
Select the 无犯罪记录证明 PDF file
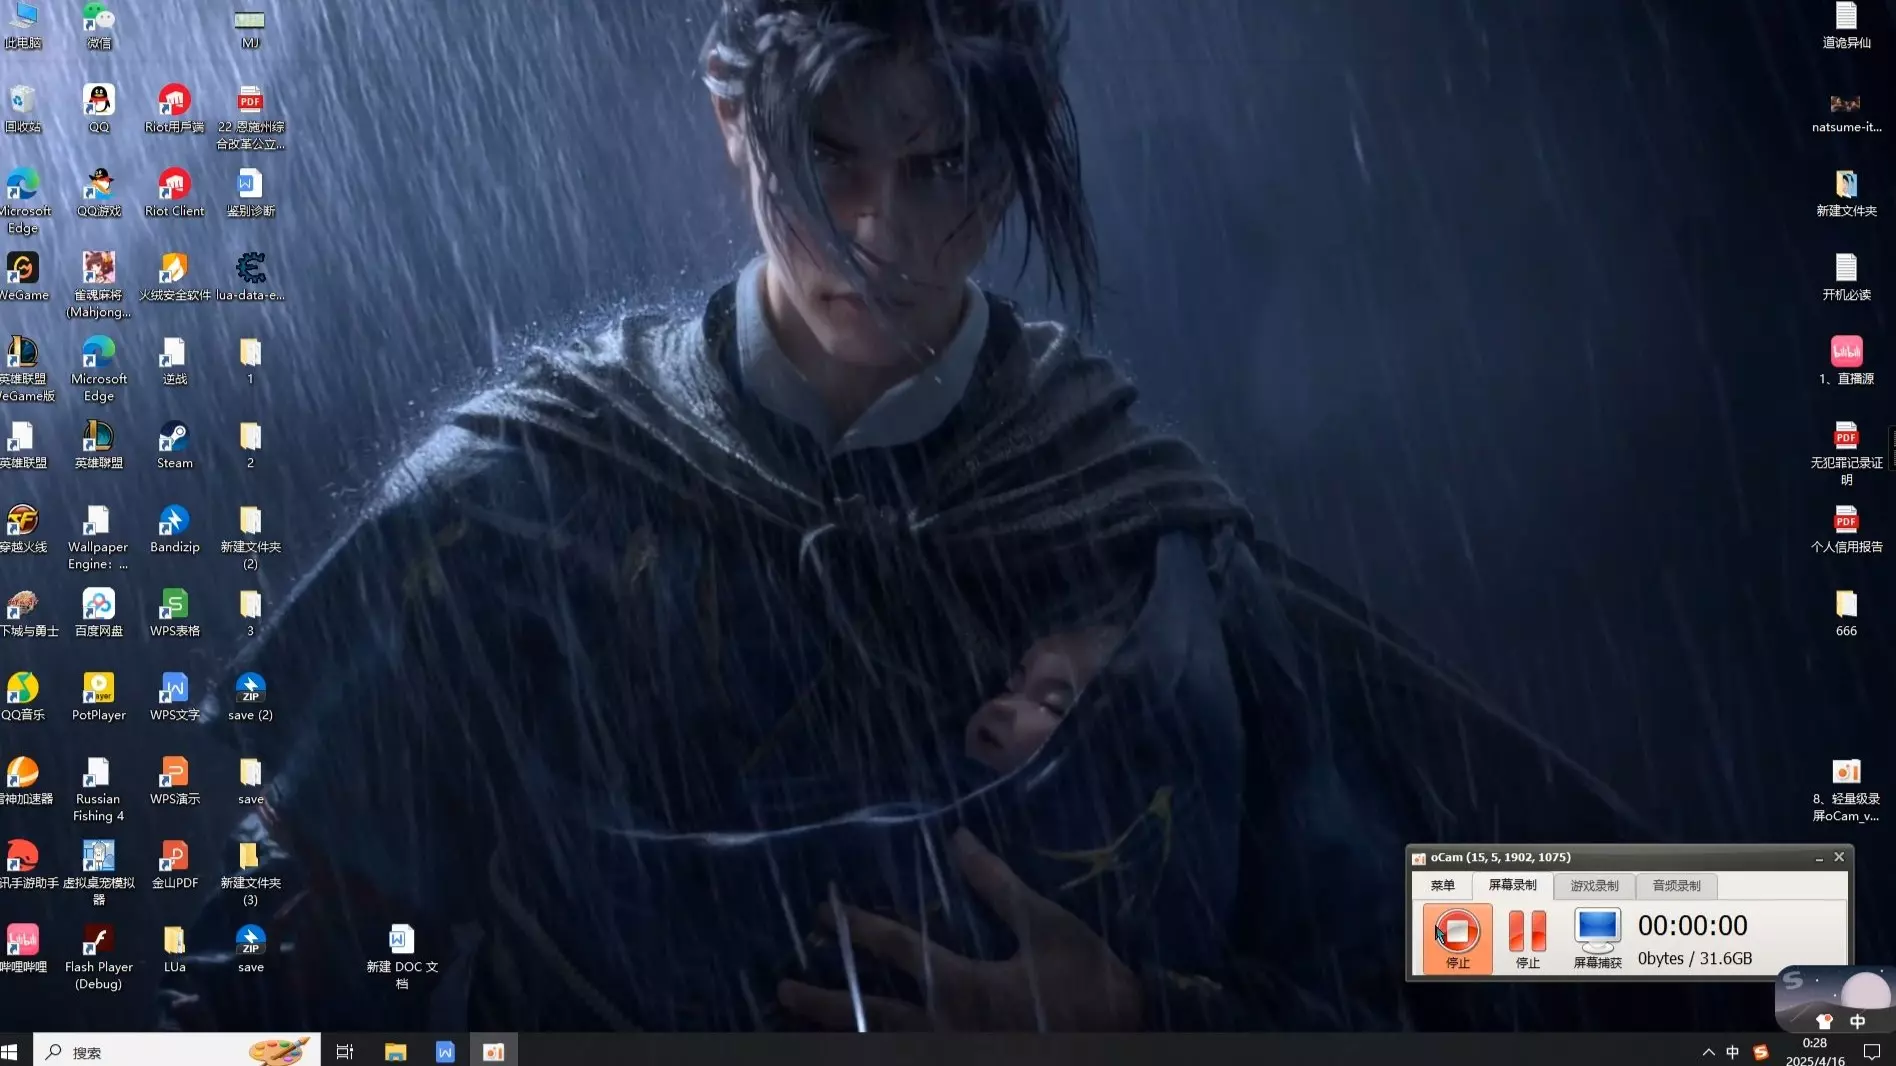click(1846, 453)
